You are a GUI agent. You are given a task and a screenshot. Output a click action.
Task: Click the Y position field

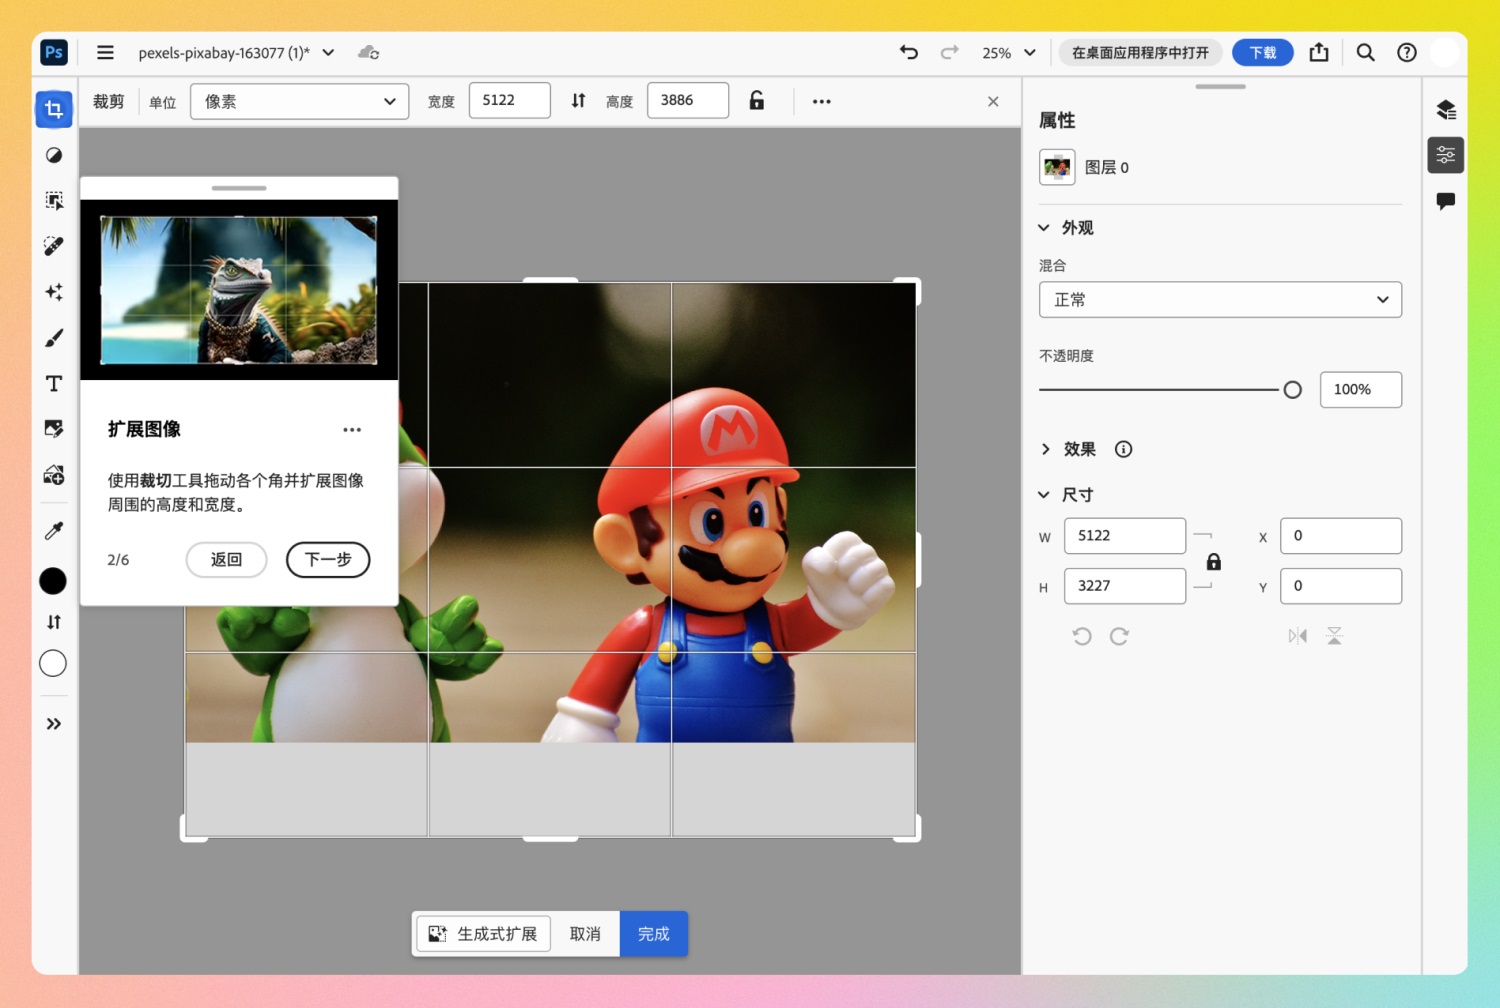(x=1341, y=586)
